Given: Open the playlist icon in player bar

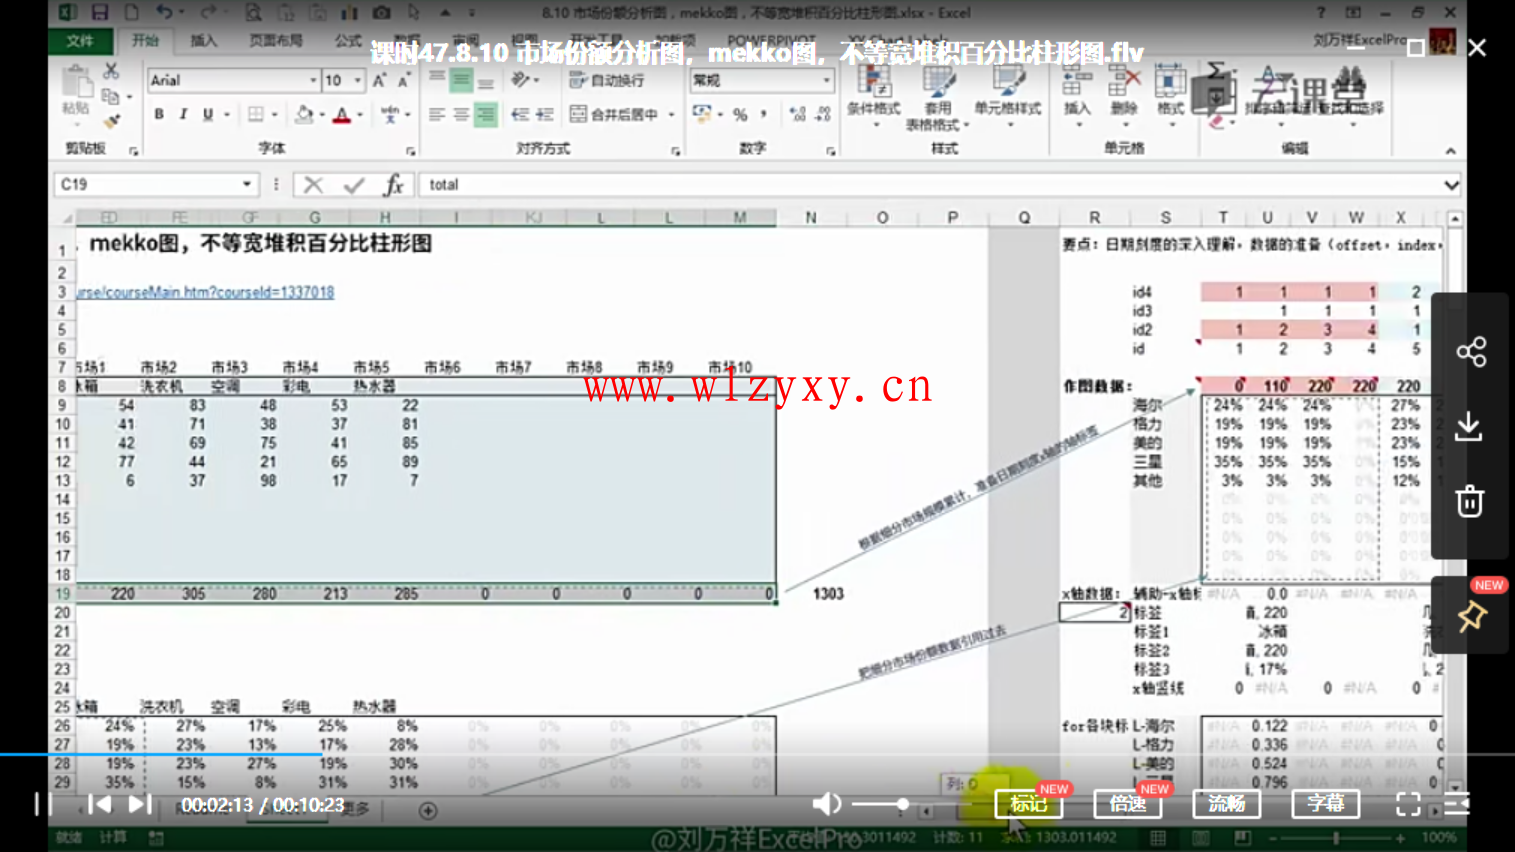Looking at the screenshot, I should pos(1457,804).
